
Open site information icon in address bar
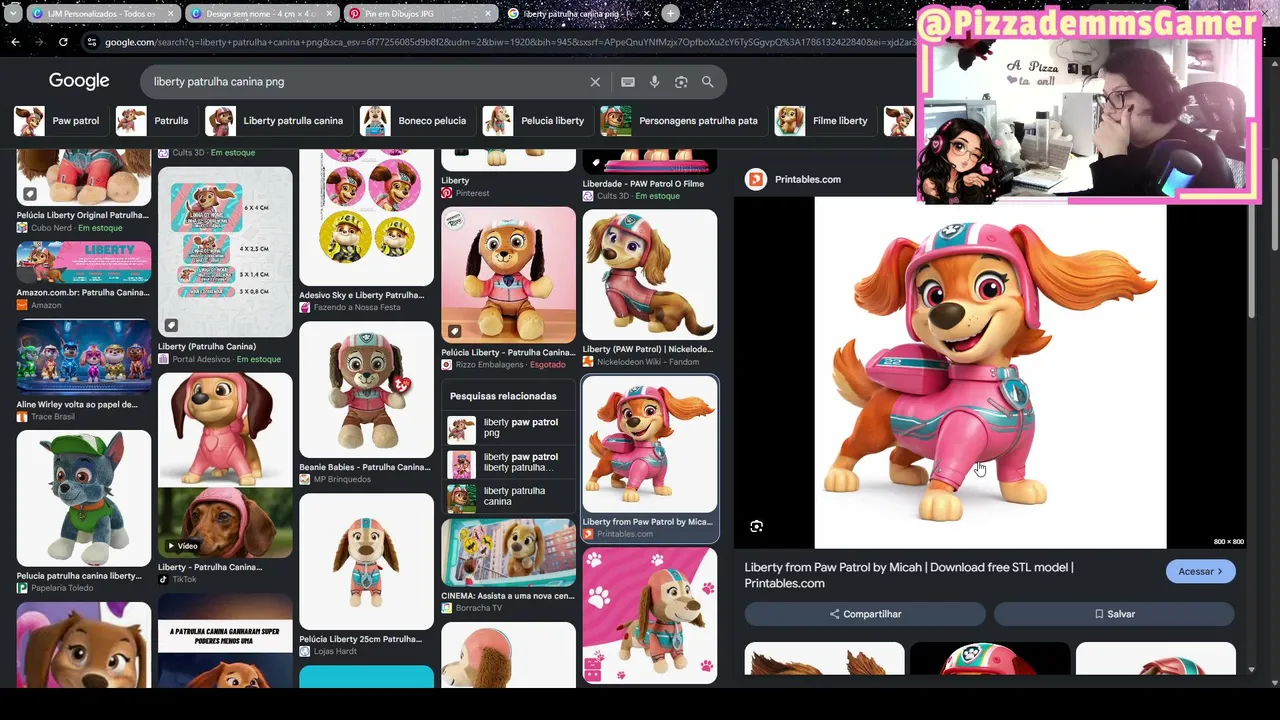coord(92,42)
